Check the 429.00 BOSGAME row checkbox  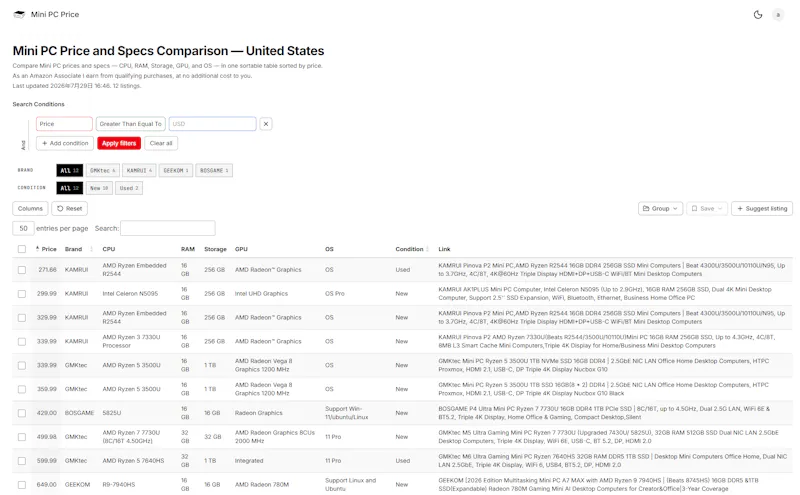[x=22, y=413]
